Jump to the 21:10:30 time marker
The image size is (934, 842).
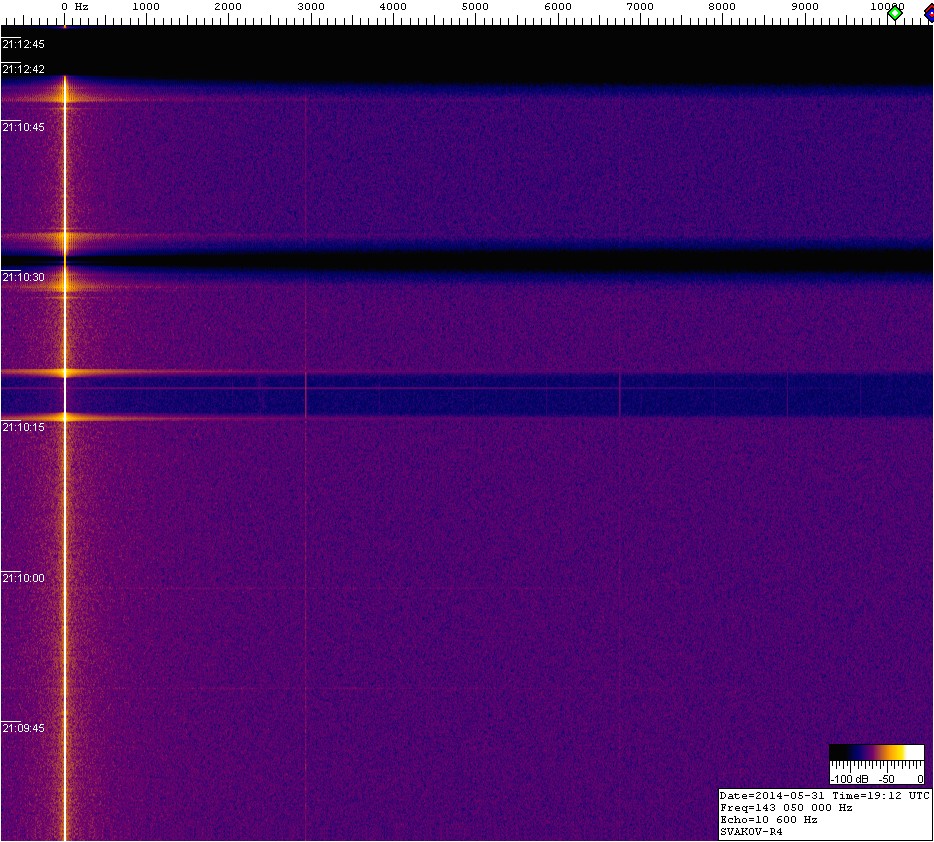click(24, 277)
